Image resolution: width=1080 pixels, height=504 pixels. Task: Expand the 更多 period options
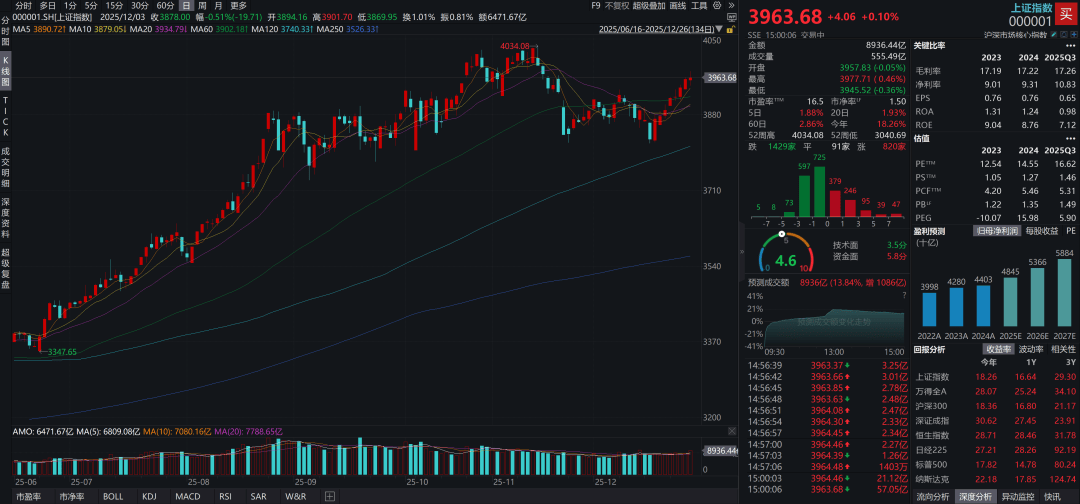[x=238, y=5]
